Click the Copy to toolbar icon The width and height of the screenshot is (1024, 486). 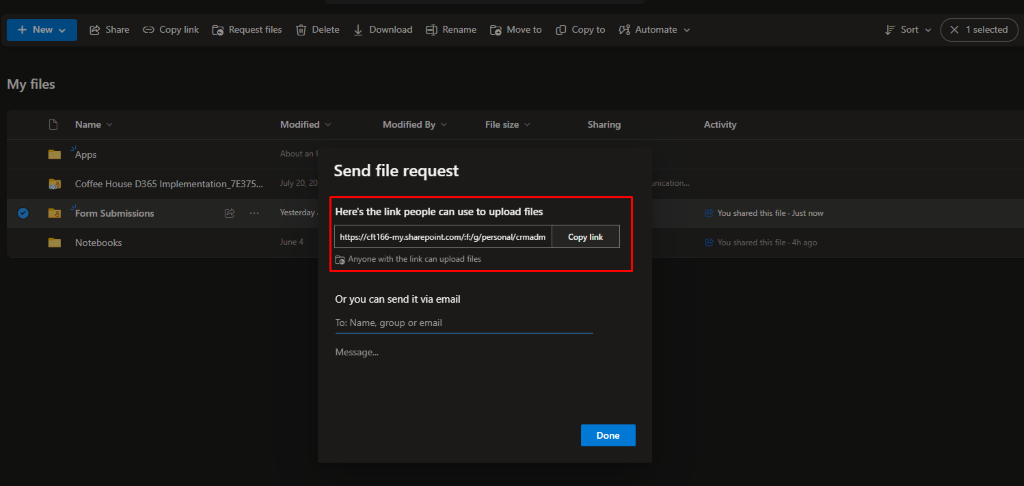pos(561,30)
